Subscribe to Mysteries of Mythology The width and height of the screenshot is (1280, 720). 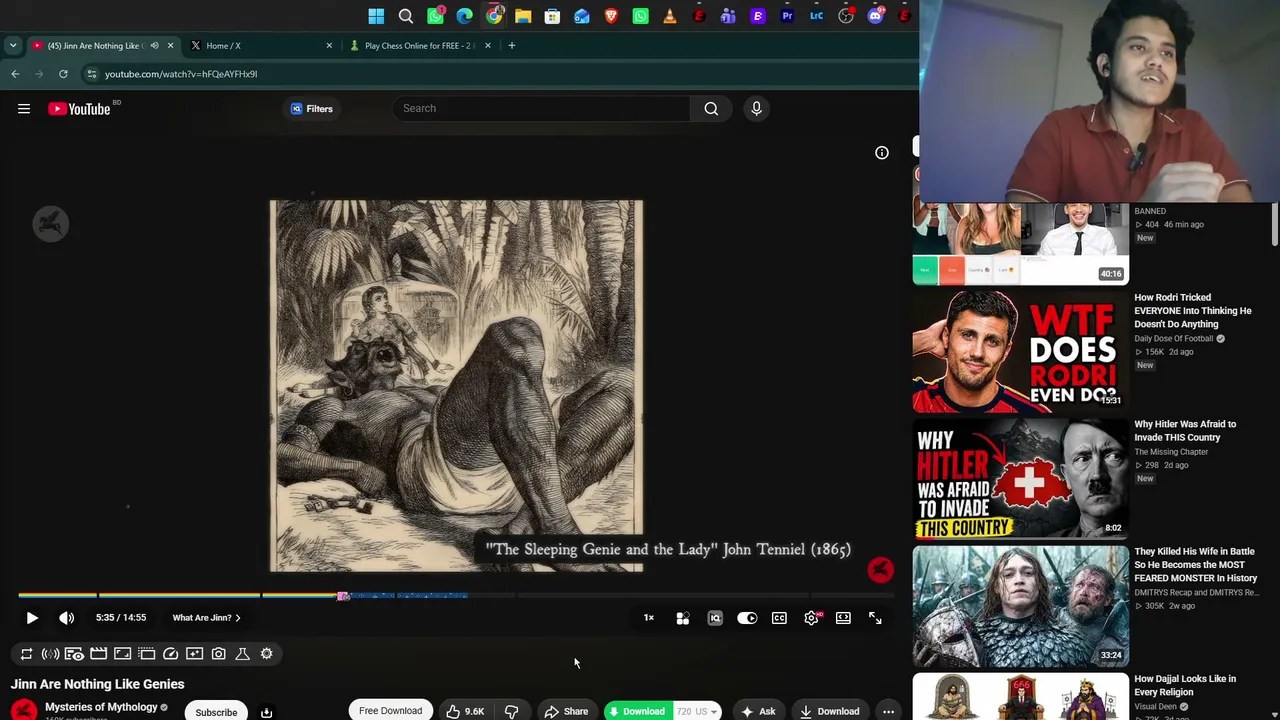216,712
